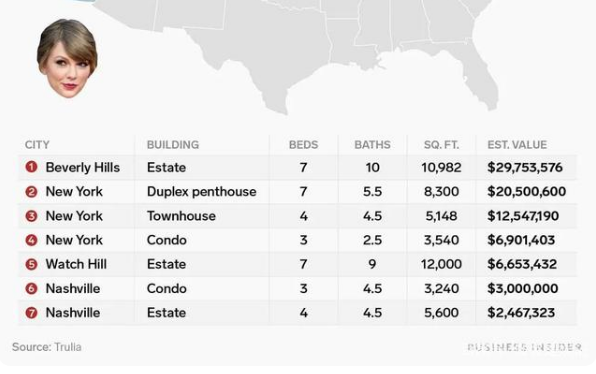The width and height of the screenshot is (596, 374).
Task: Click the Source: Trulla text
Action: point(46,347)
